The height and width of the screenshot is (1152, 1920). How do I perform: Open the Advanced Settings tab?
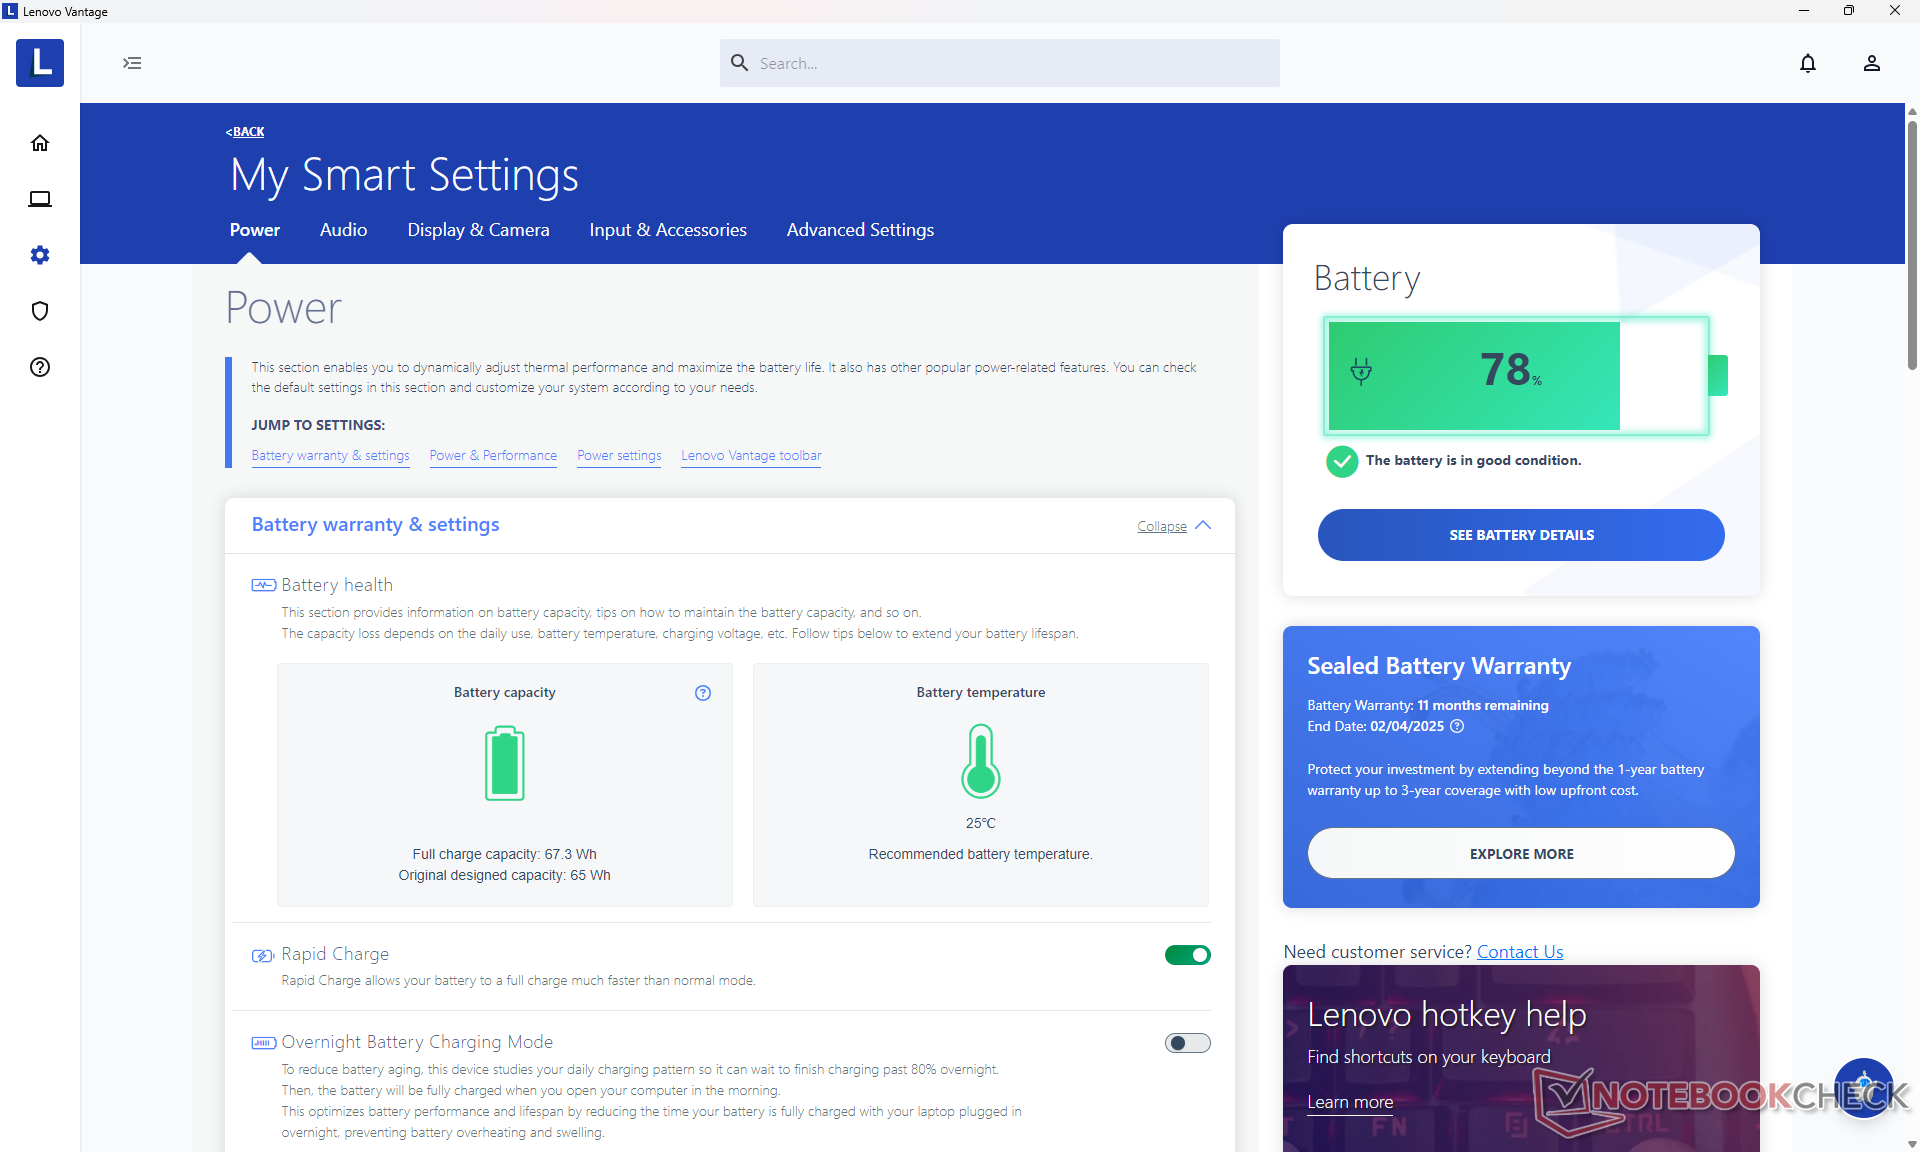pos(860,230)
